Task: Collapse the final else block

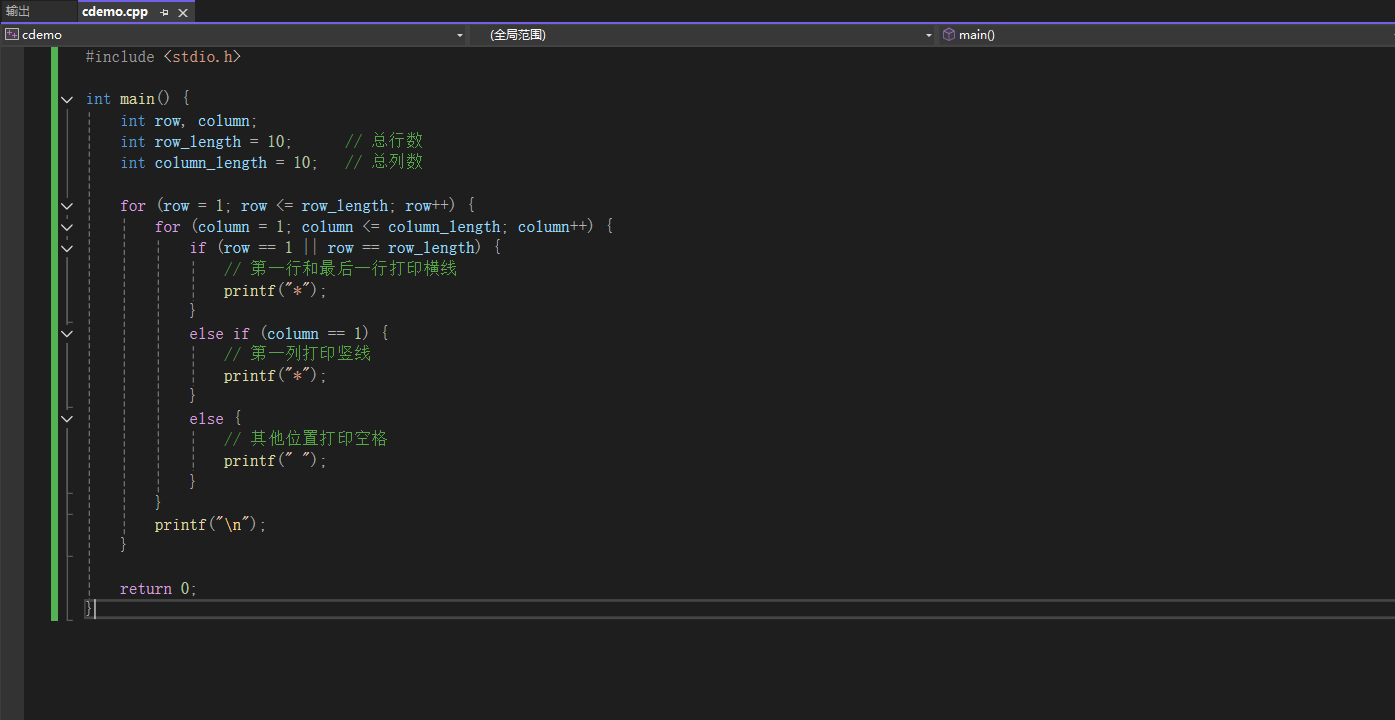Action: coord(67,419)
